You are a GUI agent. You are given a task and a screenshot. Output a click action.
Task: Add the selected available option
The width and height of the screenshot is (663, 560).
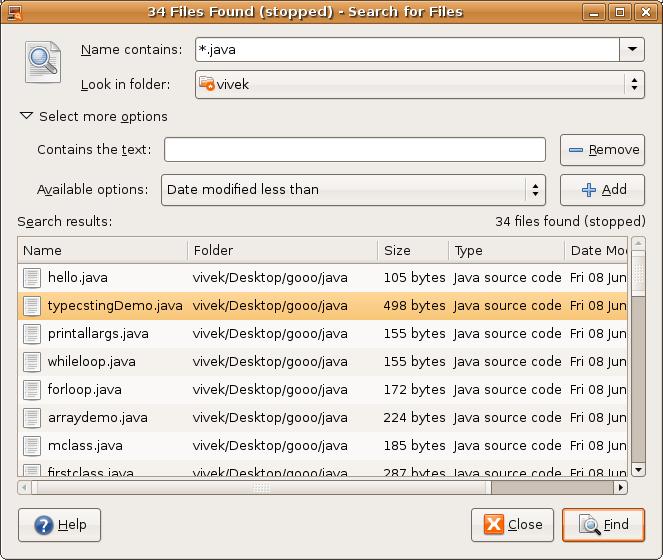coord(603,190)
